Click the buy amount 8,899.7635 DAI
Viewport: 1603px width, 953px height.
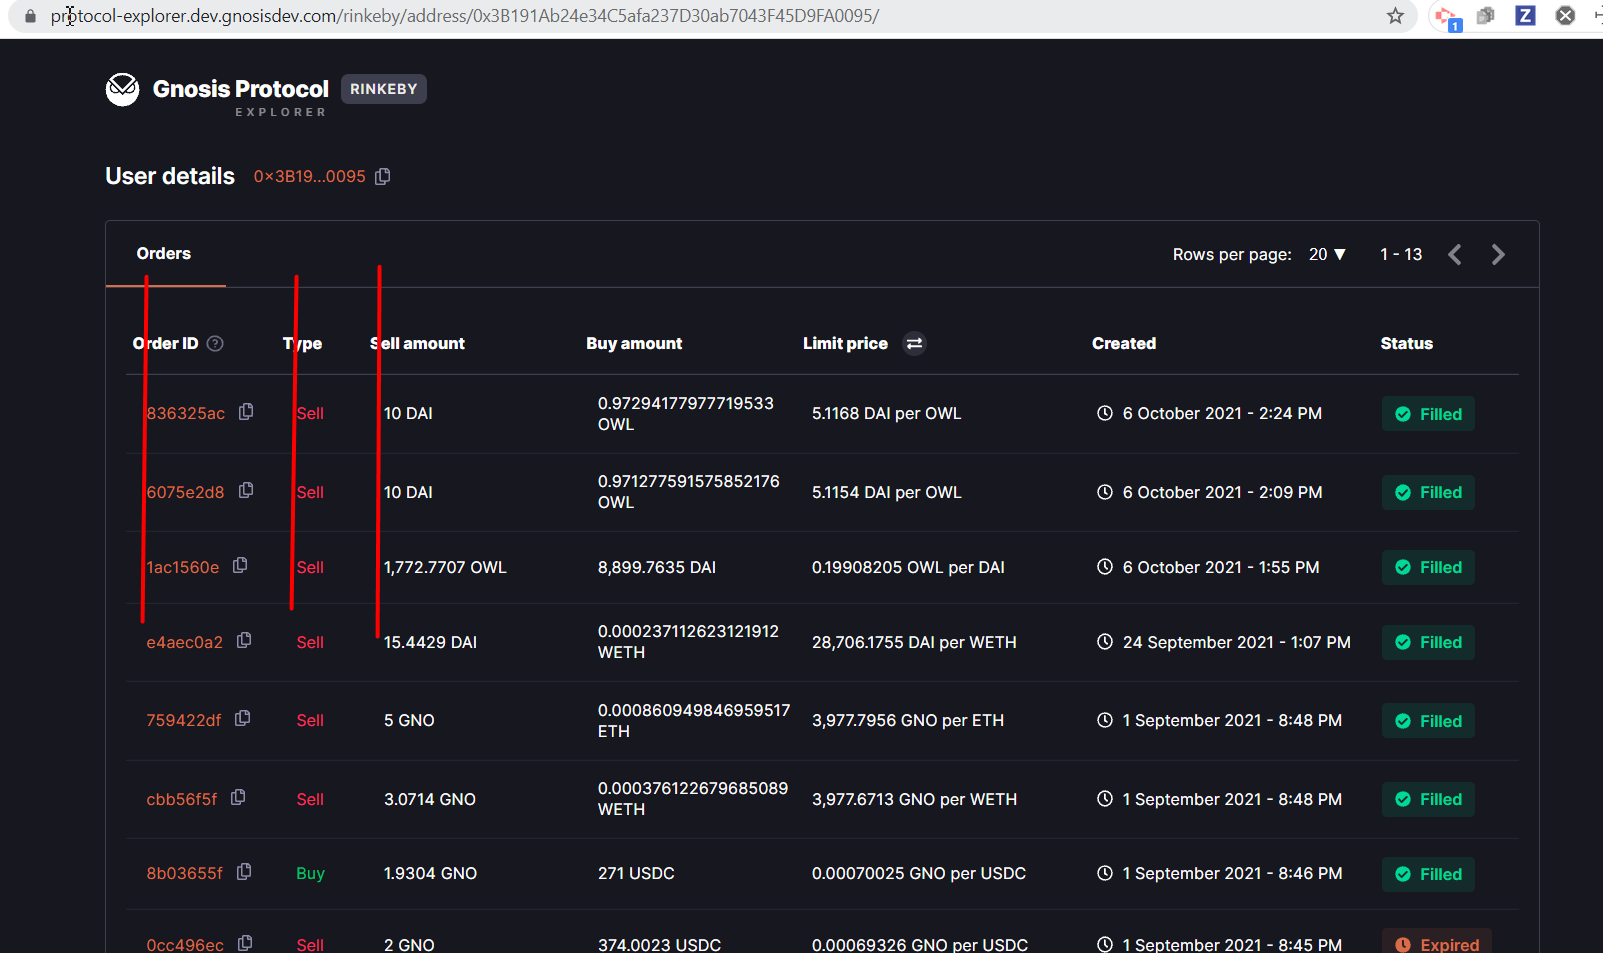coord(657,567)
